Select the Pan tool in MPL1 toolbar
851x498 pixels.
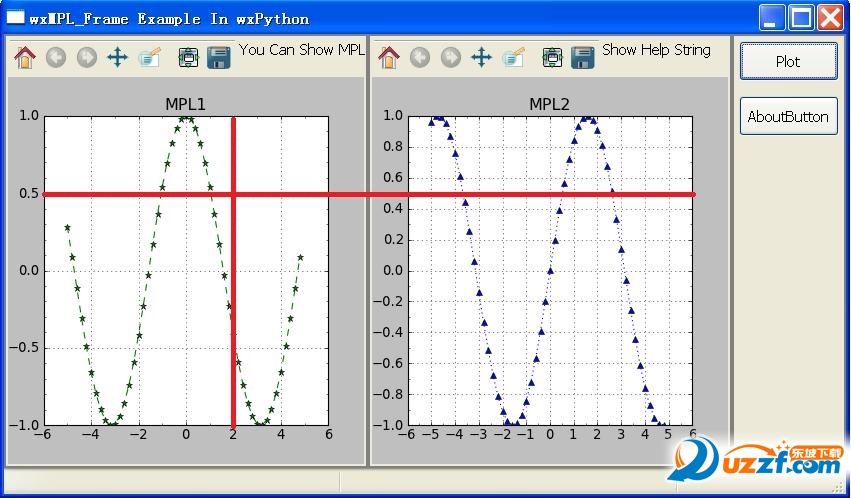(118, 57)
